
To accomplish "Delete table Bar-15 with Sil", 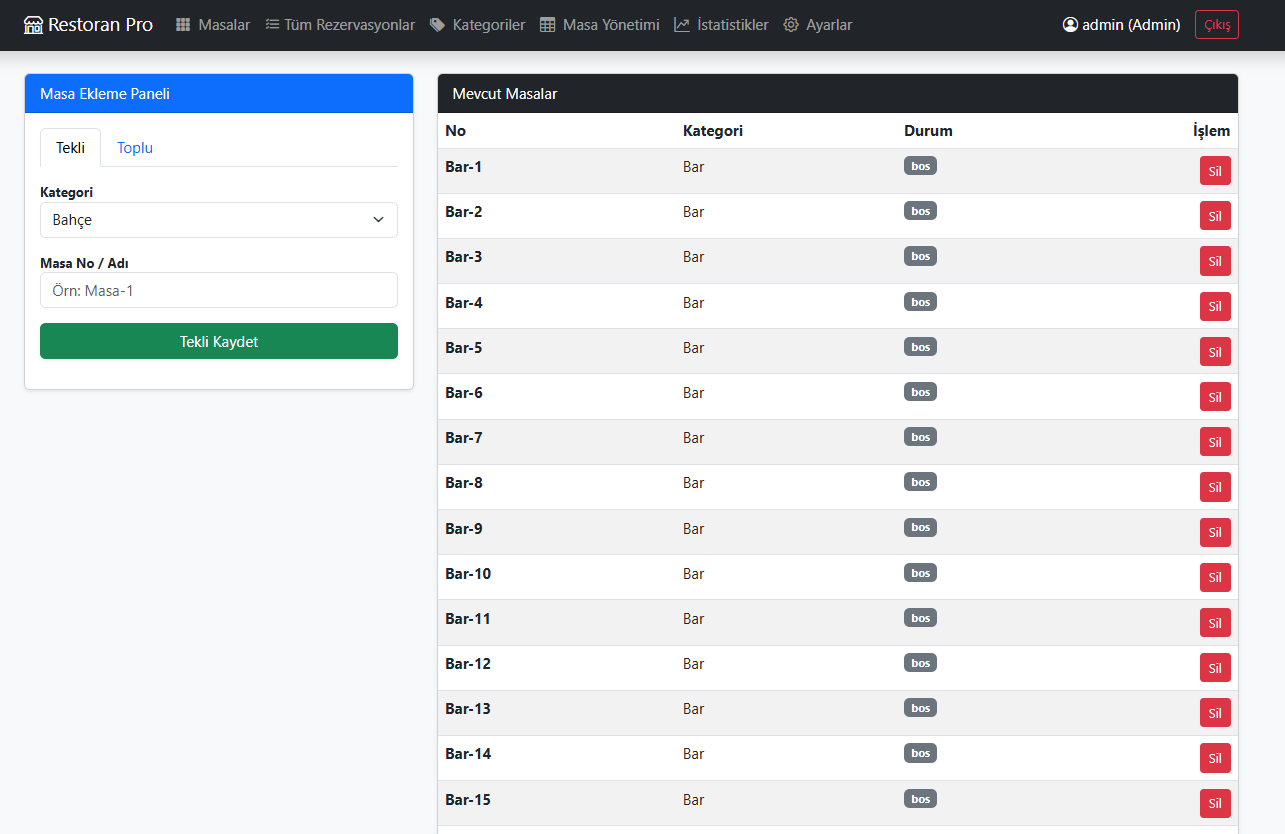I will pyautogui.click(x=1215, y=803).
